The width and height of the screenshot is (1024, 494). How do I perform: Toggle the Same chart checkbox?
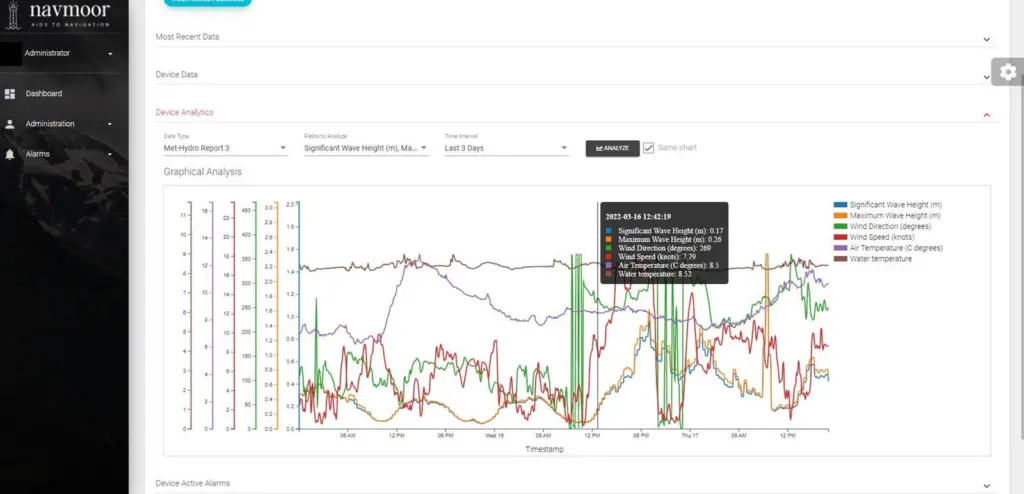648,148
